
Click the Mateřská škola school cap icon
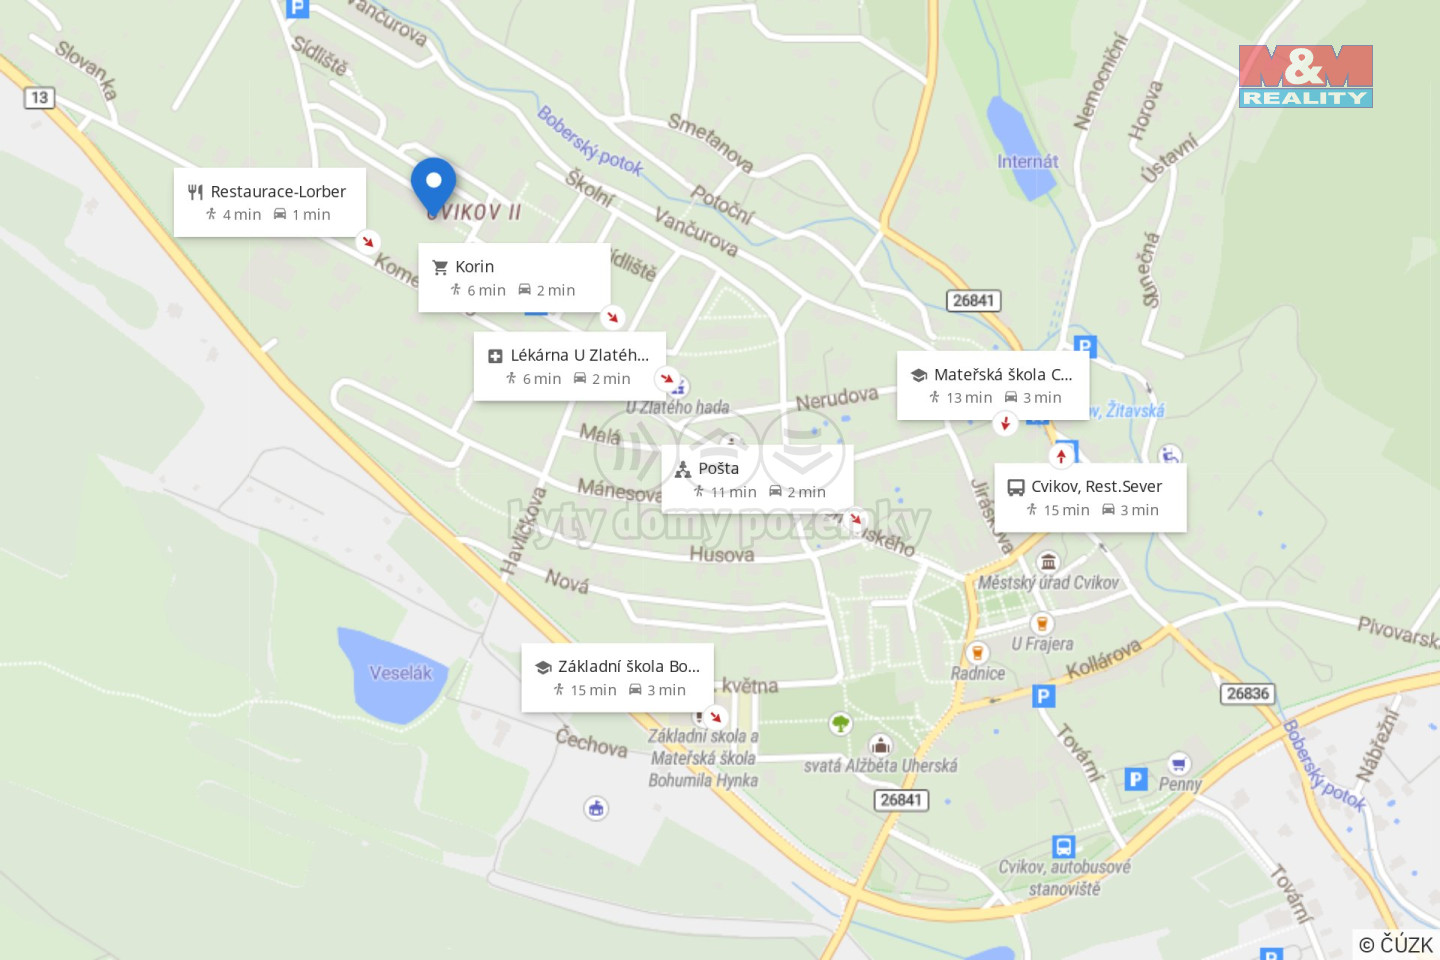(918, 375)
